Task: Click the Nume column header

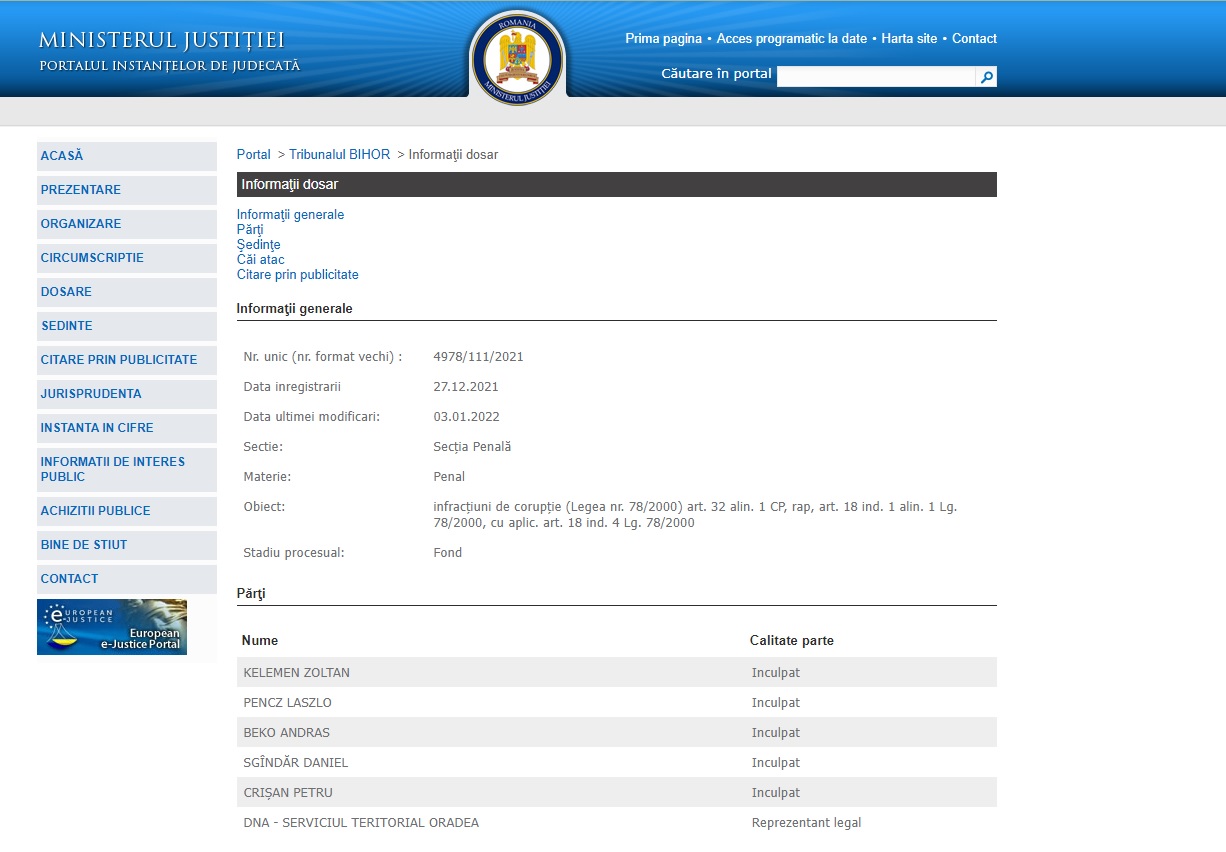Action: point(260,640)
